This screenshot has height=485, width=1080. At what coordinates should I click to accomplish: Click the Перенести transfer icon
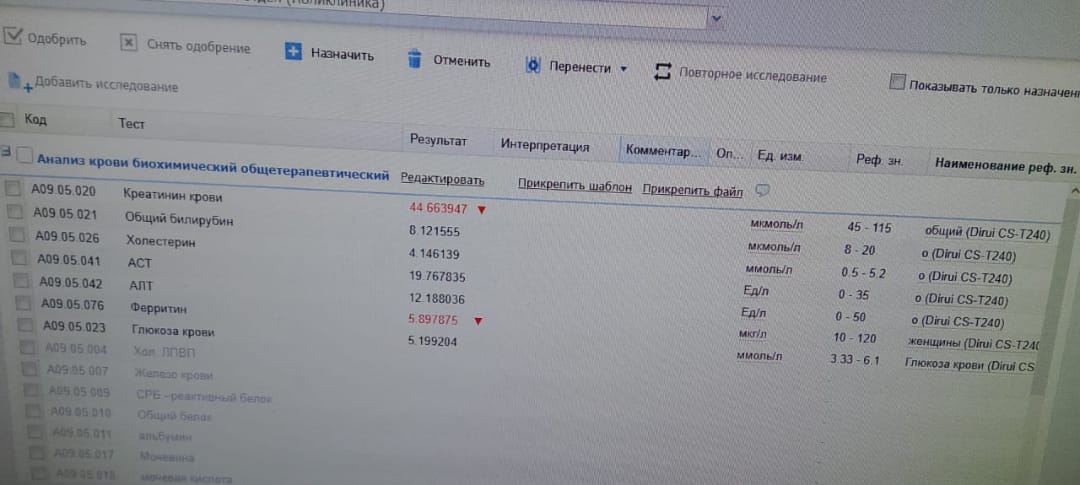tap(532, 66)
